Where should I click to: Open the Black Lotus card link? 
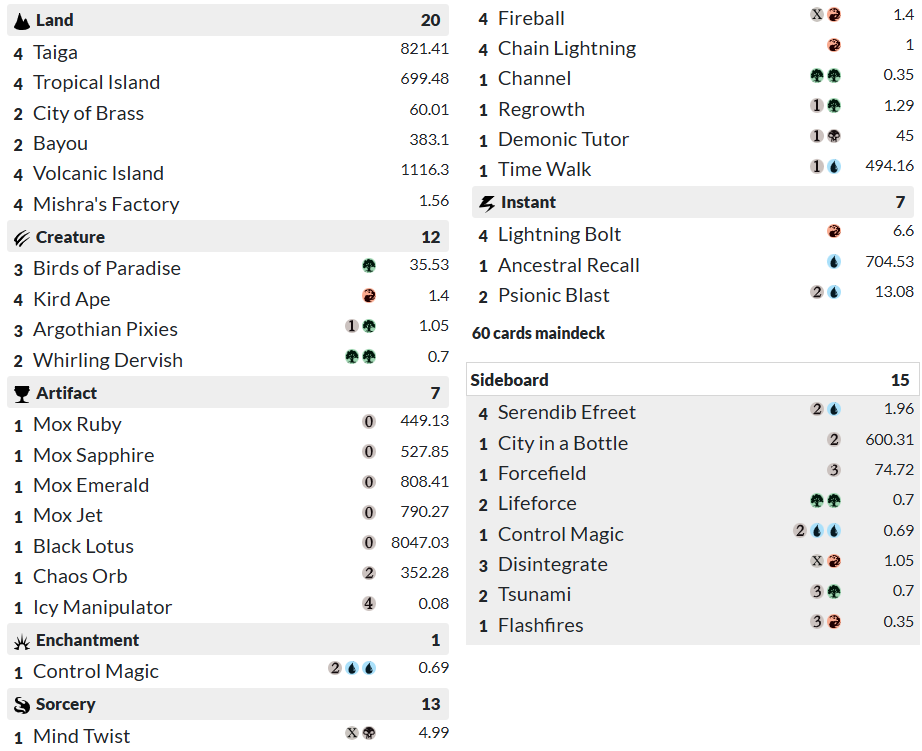point(83,547)
